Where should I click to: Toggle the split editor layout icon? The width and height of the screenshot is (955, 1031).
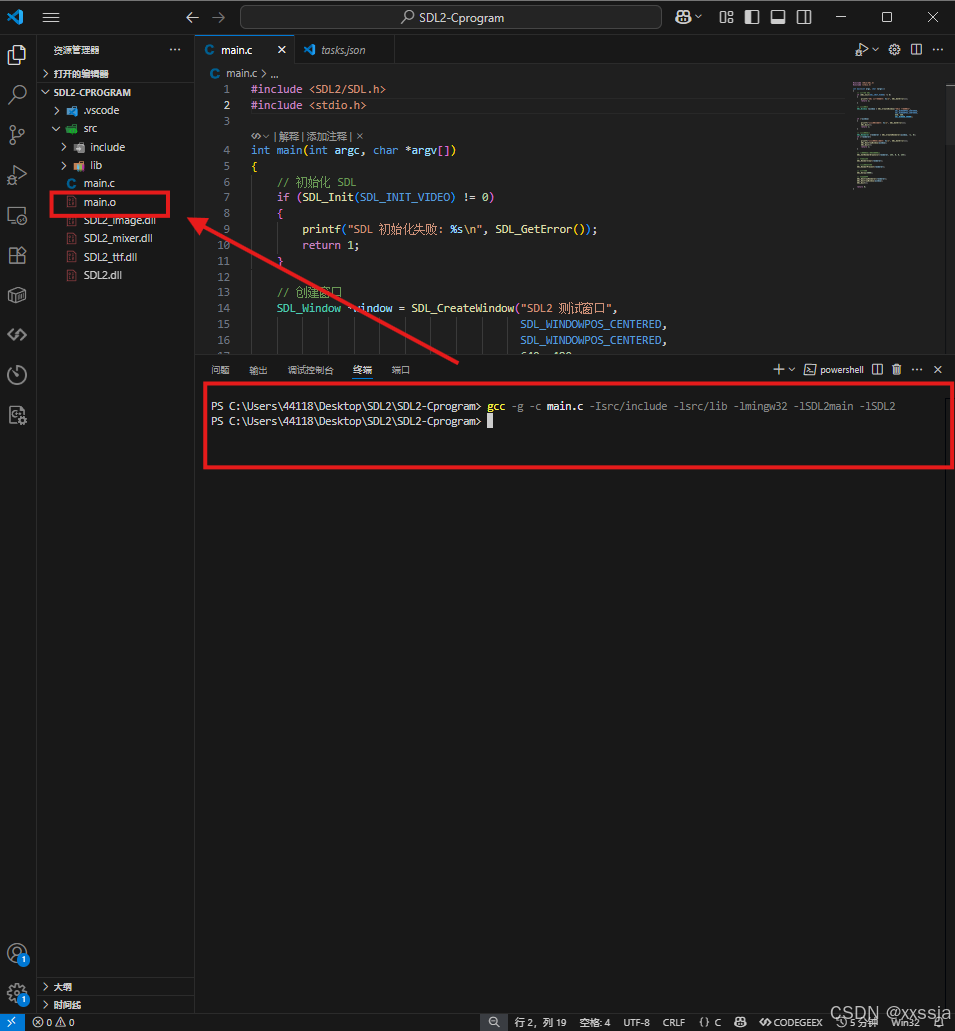pyautogui.click(x=915, y=49)
